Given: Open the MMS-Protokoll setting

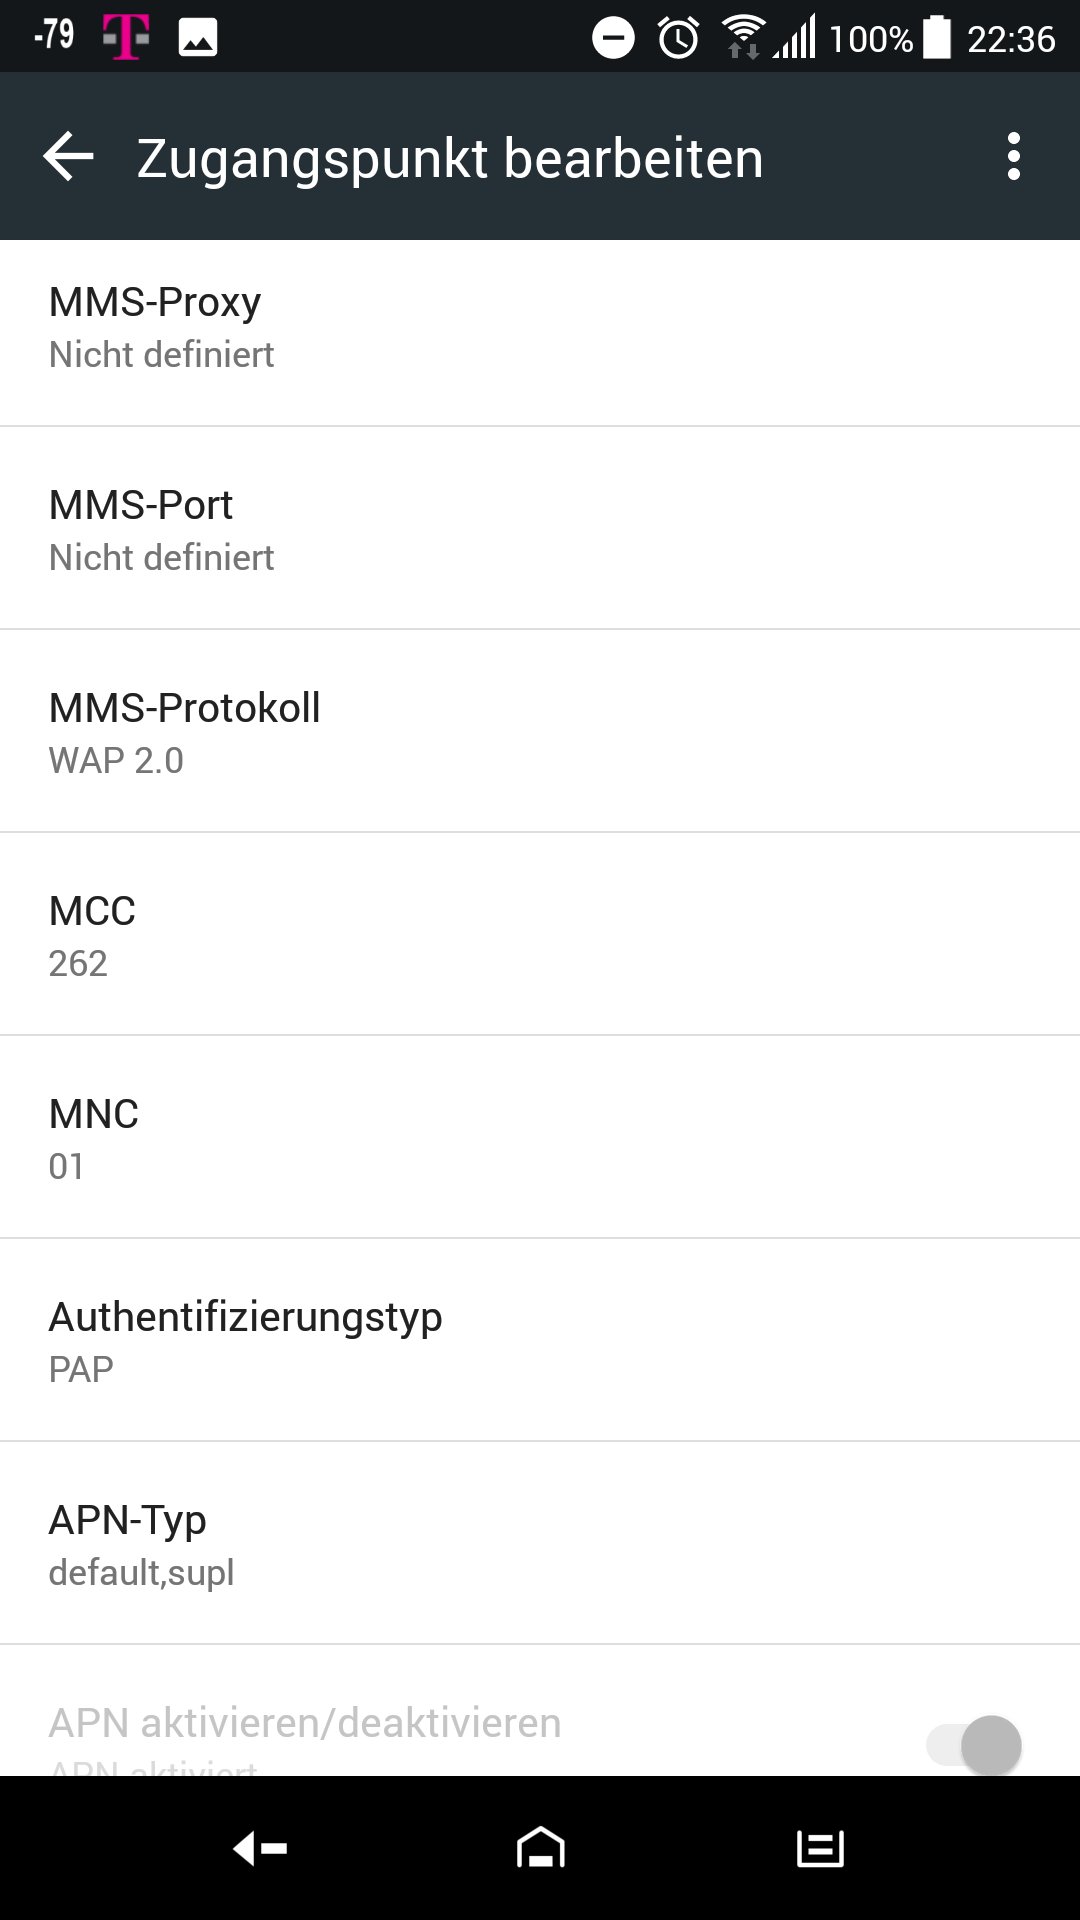Looking at the screenshot, I should coord(540,732).
